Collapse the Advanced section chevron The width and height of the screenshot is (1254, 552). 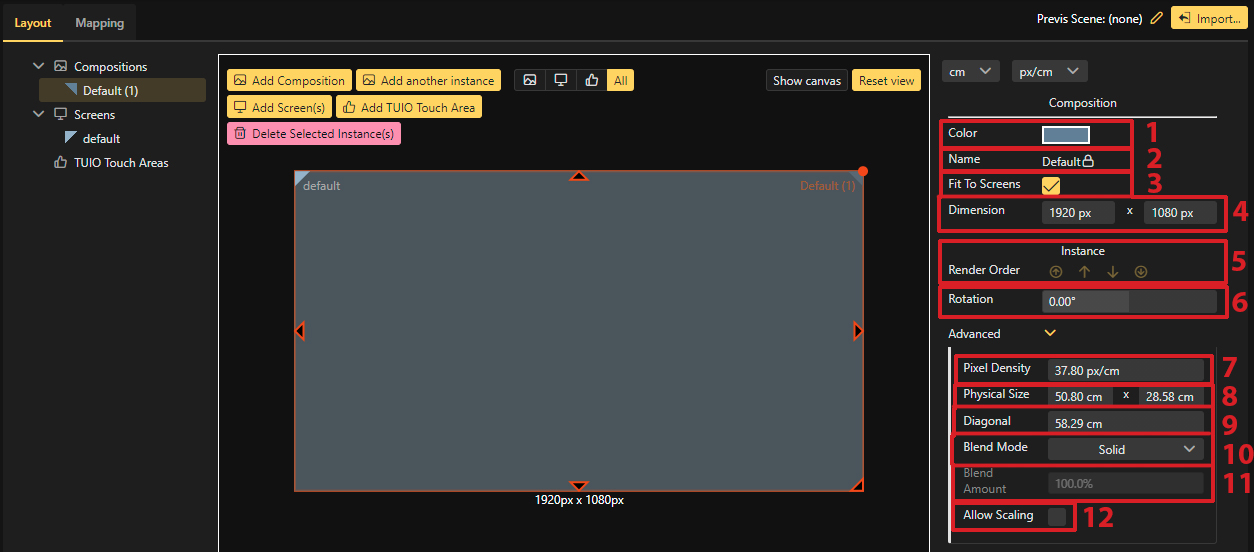pos(1050,333)
